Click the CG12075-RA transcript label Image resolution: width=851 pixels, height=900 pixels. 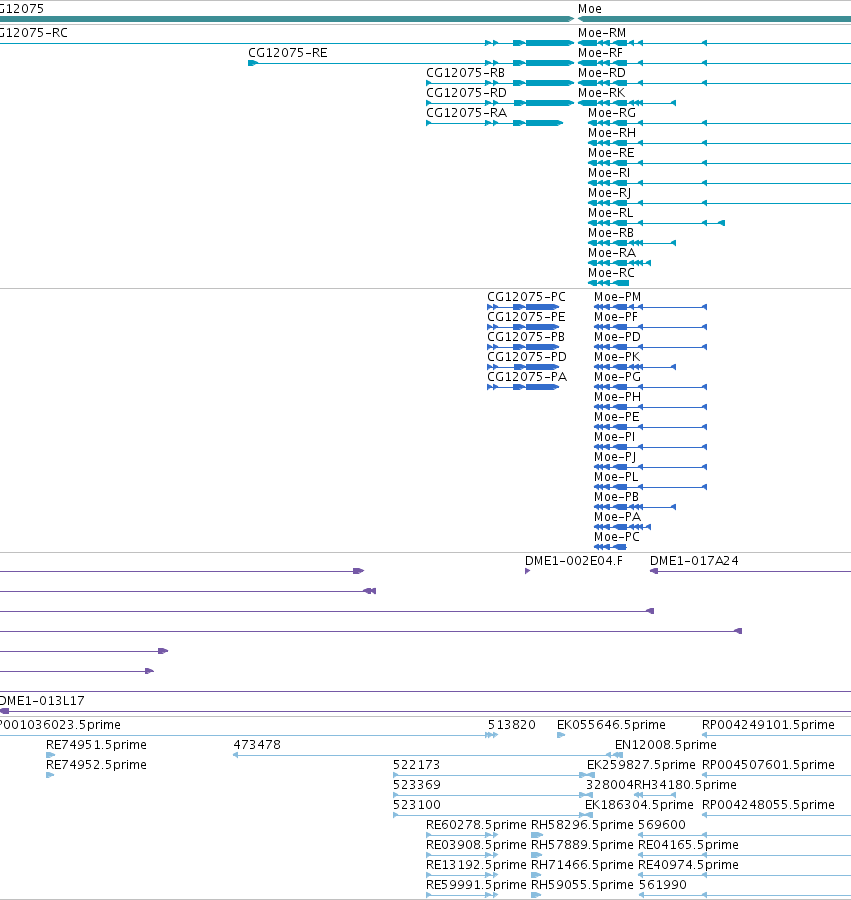point(466,113)
